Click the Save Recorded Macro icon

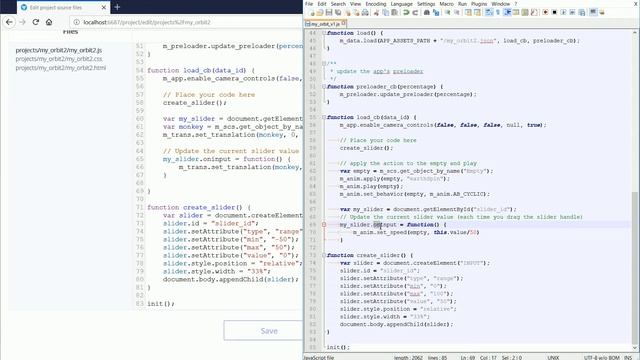tap(582, 13)
